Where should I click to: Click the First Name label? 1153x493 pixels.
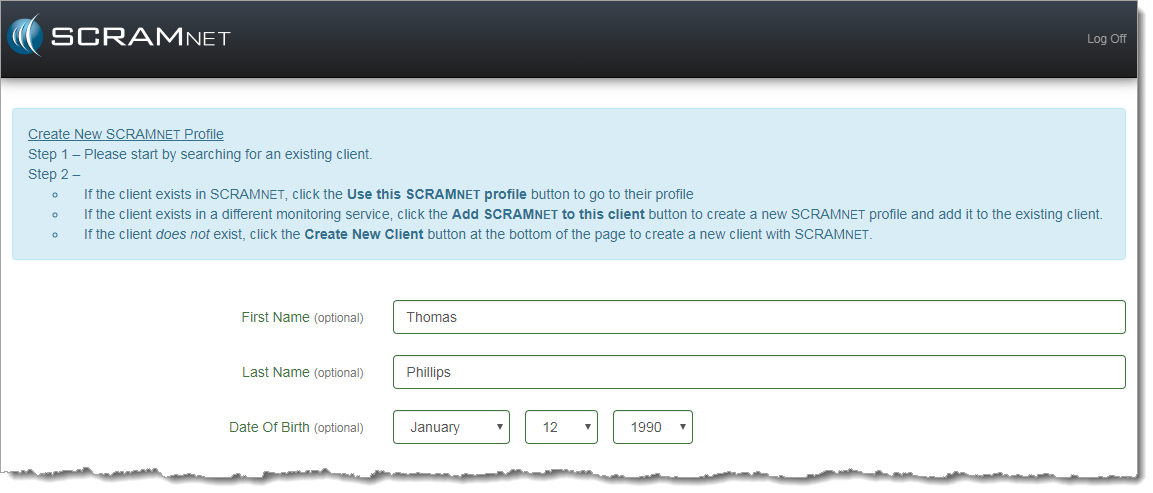pyautogui.click(x=275, y=317)
